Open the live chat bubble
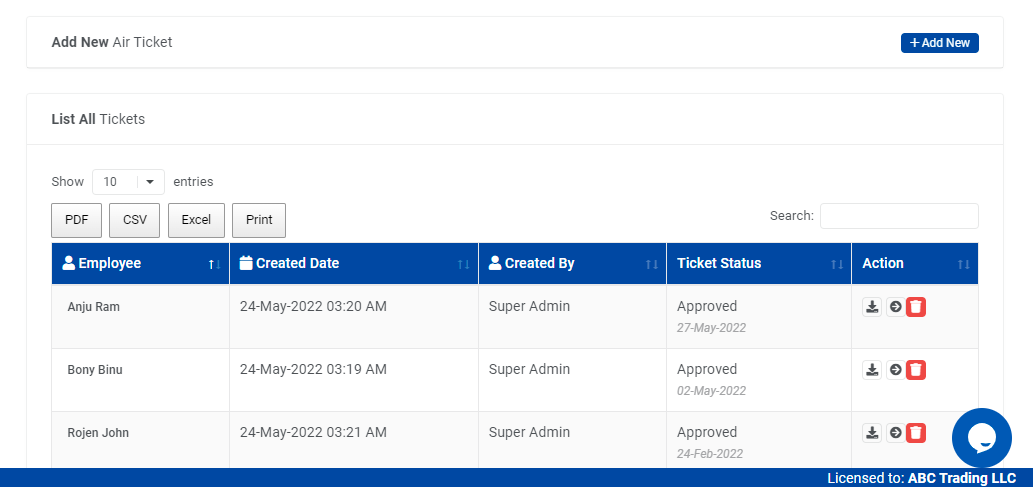This screenshot has width=1033, height=487. [981, 437]
